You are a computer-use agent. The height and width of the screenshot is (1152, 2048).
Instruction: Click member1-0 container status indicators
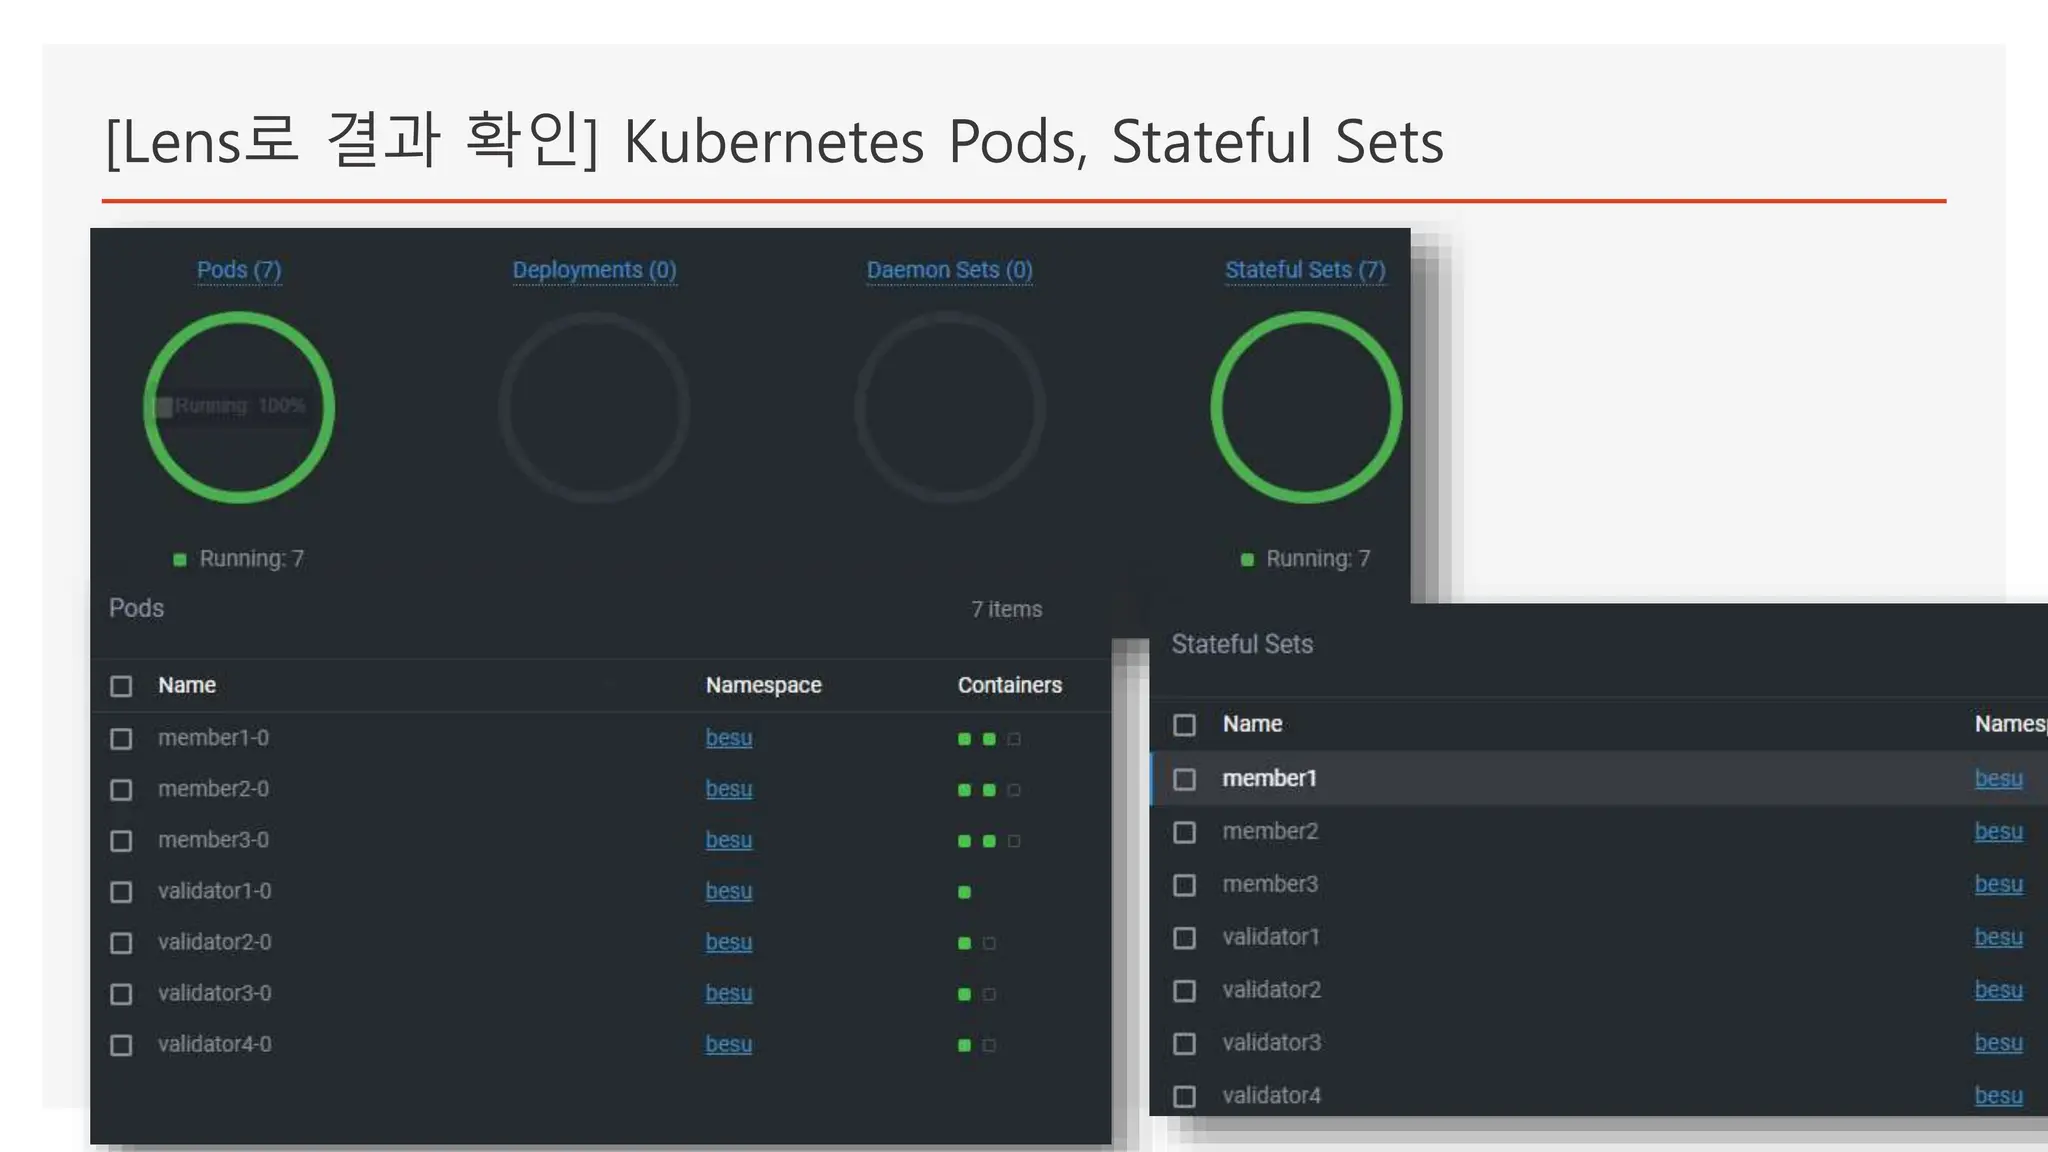[x=988, y=739]
